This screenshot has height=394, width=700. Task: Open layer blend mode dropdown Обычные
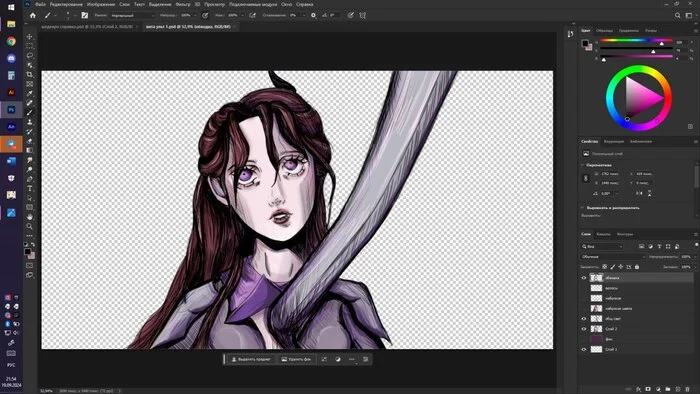[x=613, y=257]
